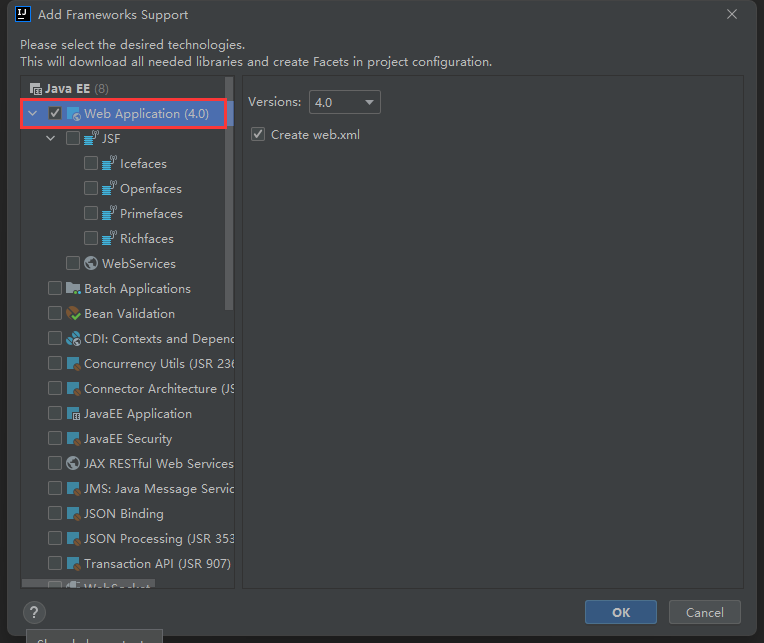Toggle the Create web.xml checkbox

click(258, 134)
